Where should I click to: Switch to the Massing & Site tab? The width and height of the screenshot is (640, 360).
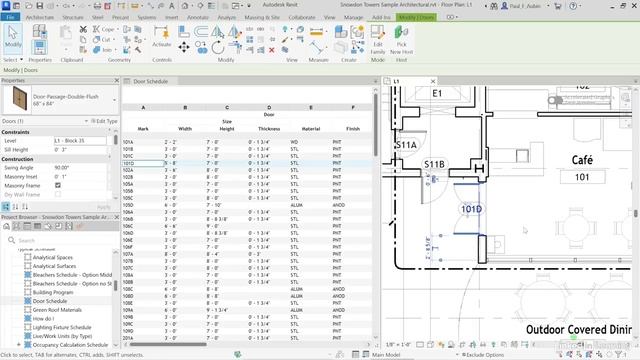pyautogui.click(x=262, y=18)
